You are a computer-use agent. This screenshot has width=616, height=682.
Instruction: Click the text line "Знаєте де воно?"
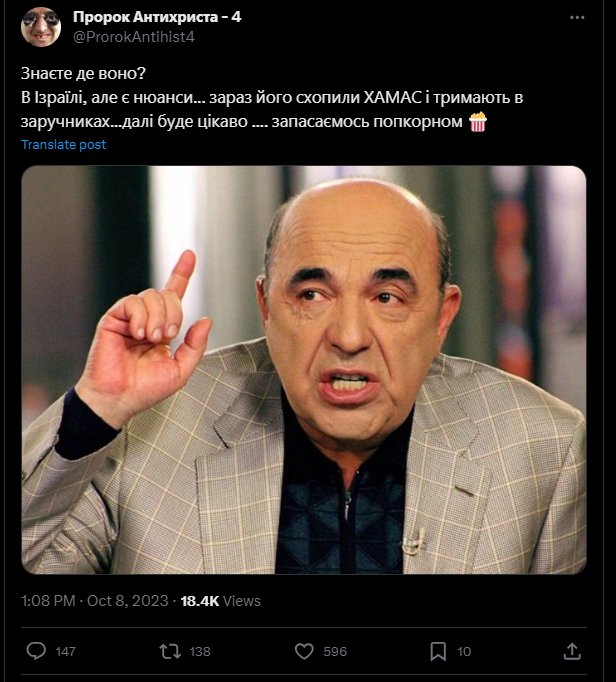(84, 74)
